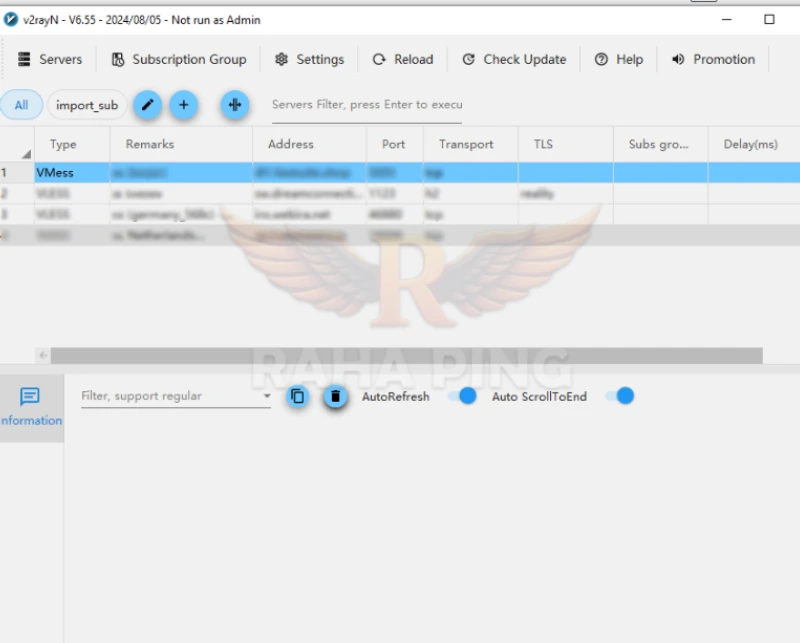Click the four-arrow move icon button
The width and height of the screenshot is (800, 643).
(x=235, y=105)
